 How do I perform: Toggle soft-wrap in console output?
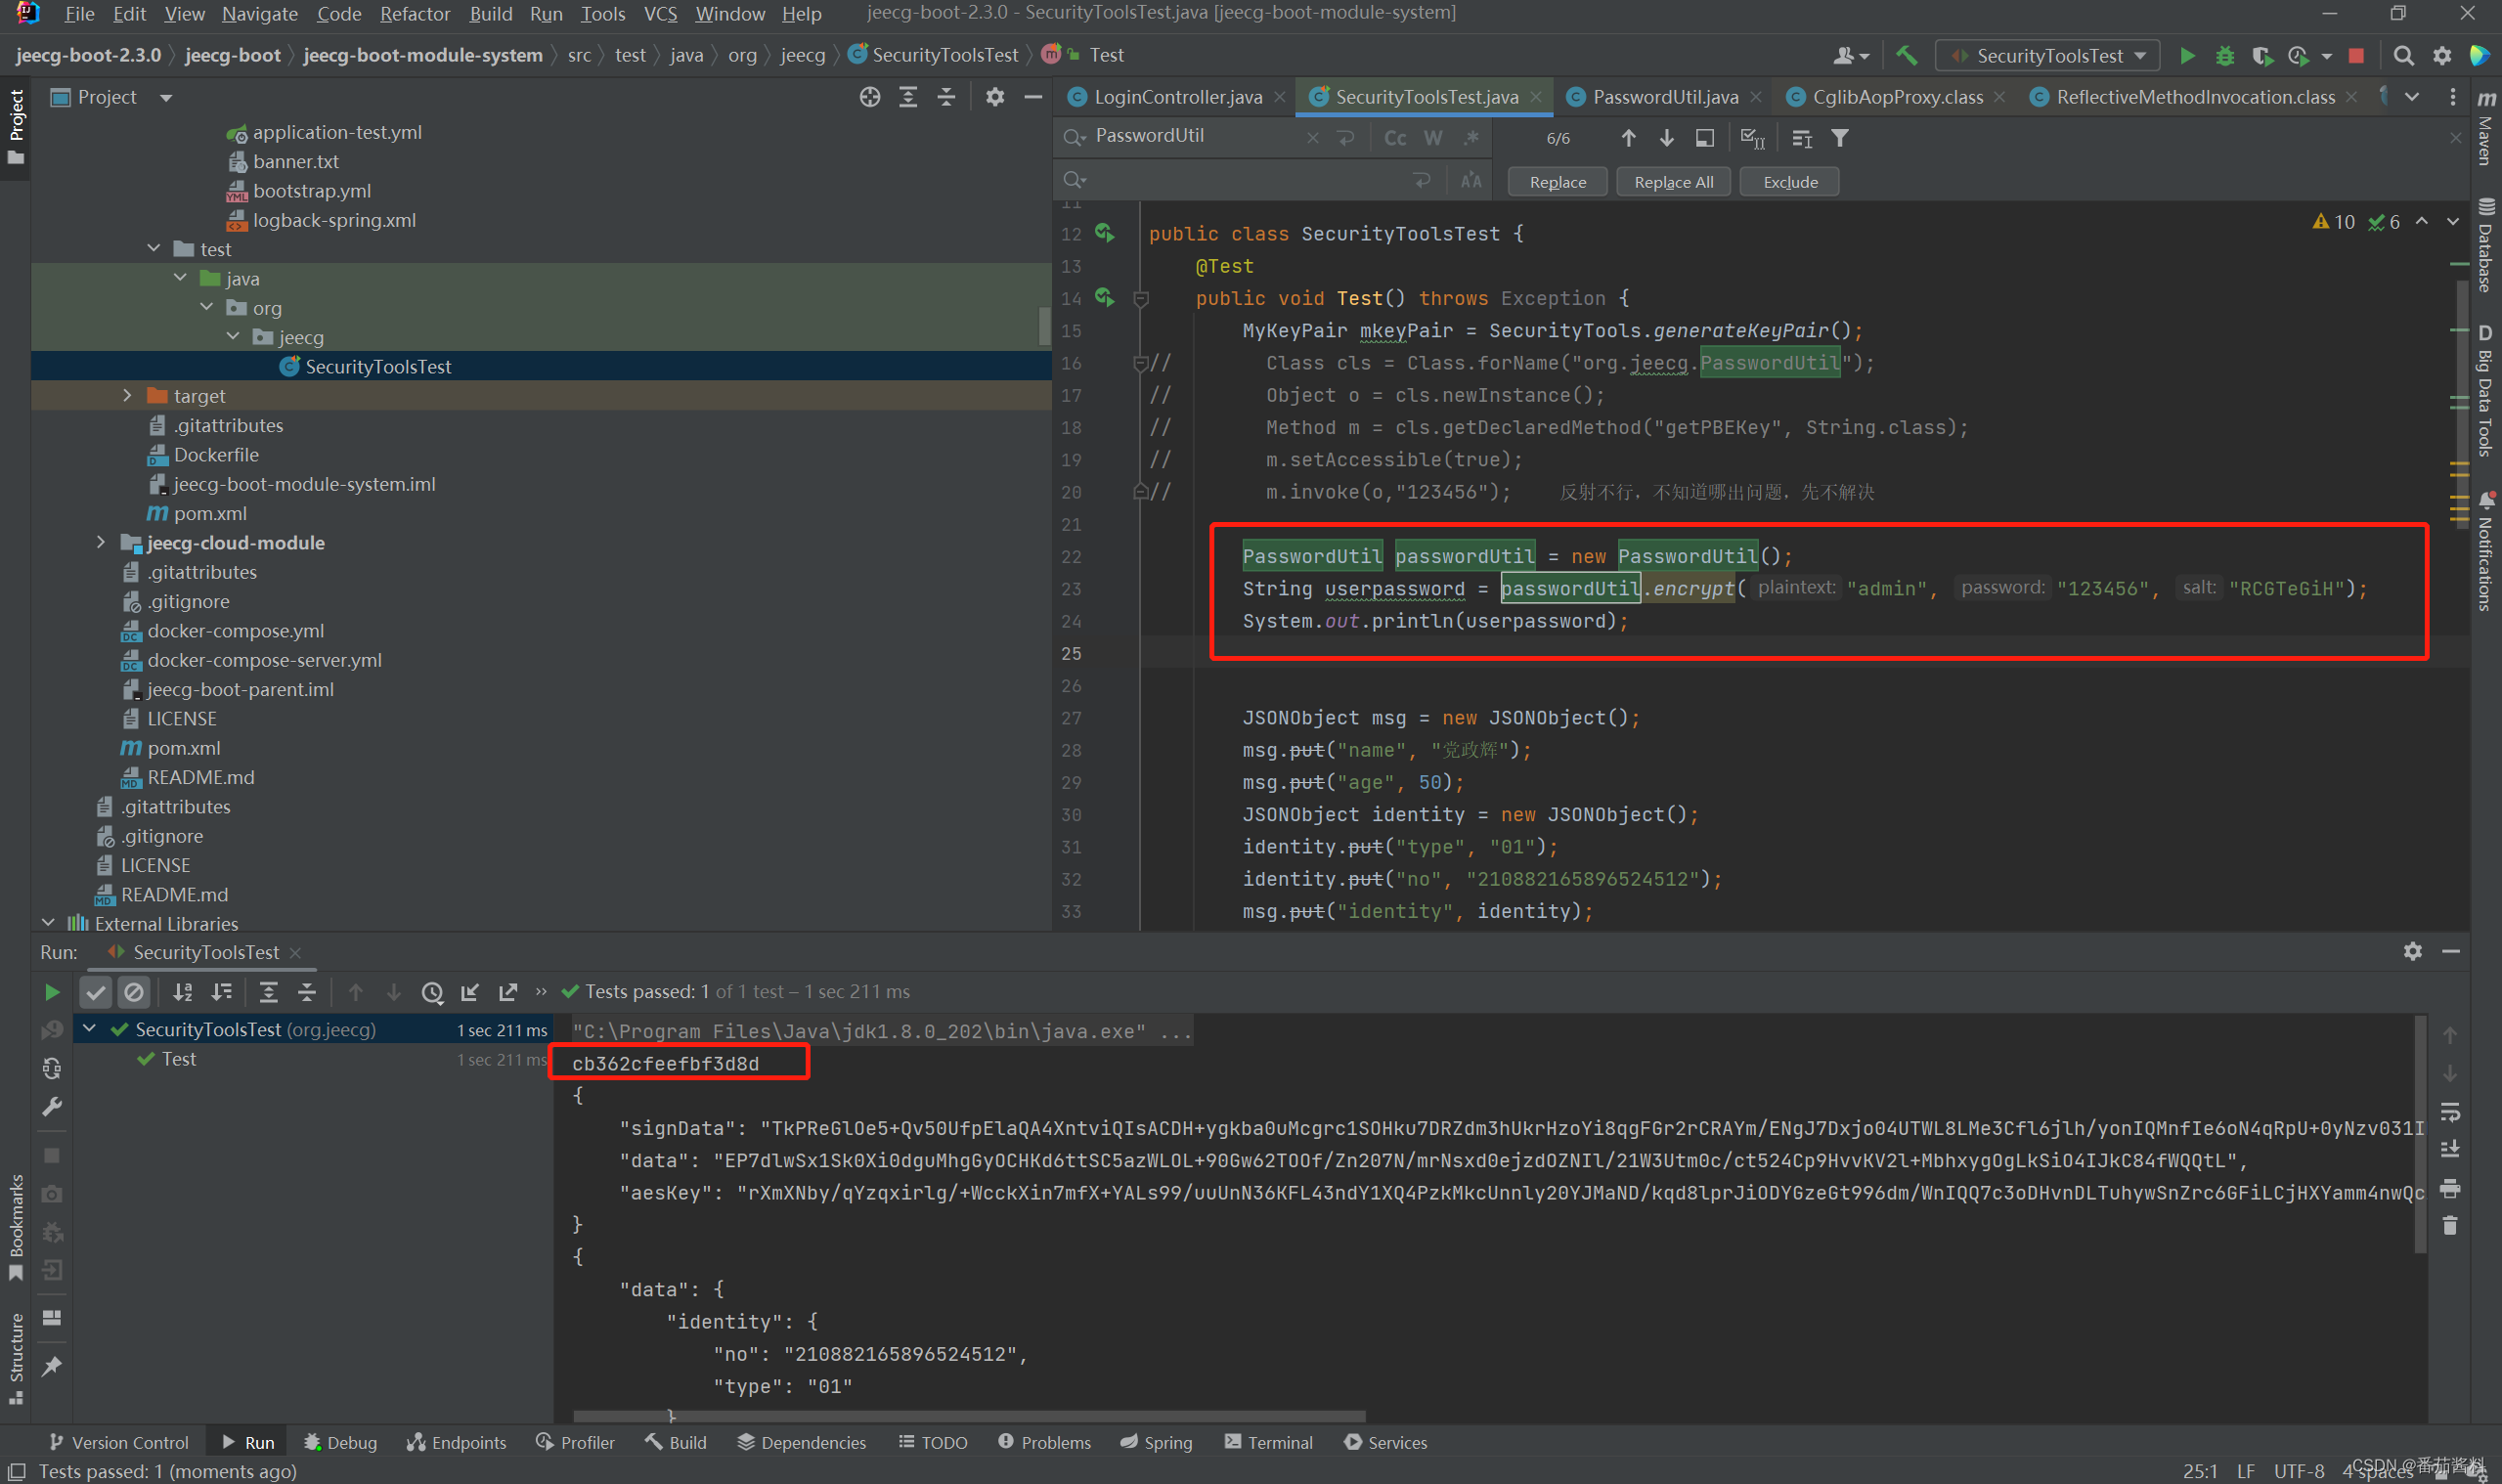pyautogui.click(x=2450, y=1112)
